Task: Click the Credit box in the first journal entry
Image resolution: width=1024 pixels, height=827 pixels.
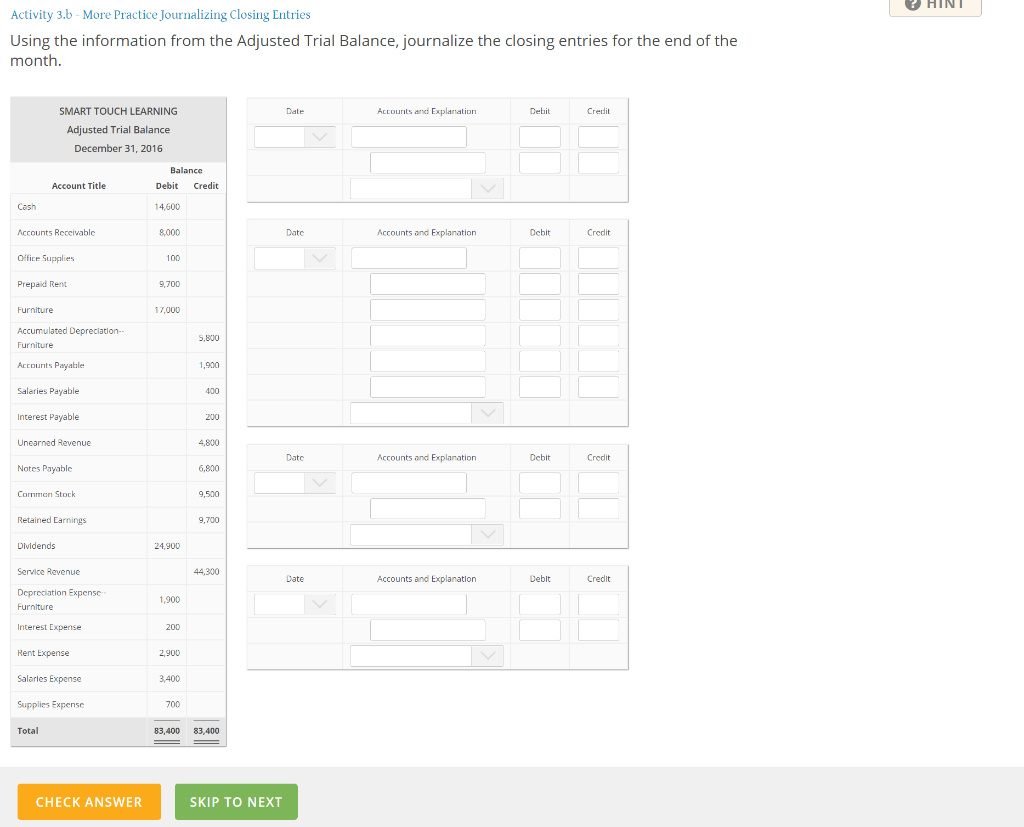Action: [598, 136]
